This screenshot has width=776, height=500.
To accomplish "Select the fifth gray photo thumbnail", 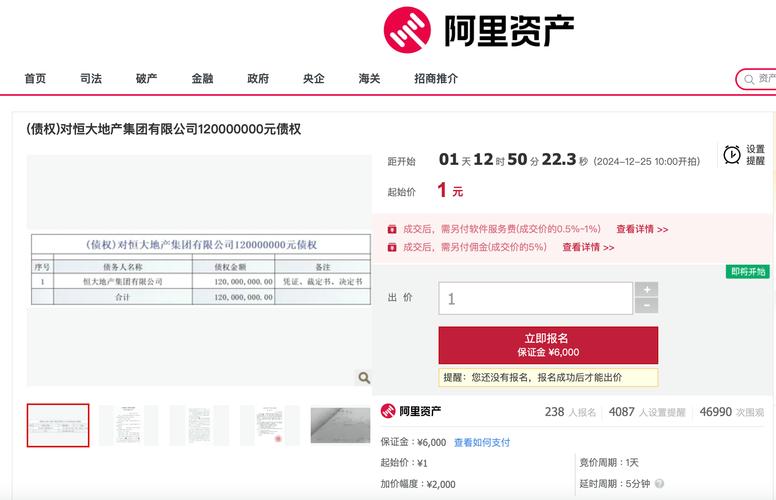I will pyautogui.click(x=340, y=425).
